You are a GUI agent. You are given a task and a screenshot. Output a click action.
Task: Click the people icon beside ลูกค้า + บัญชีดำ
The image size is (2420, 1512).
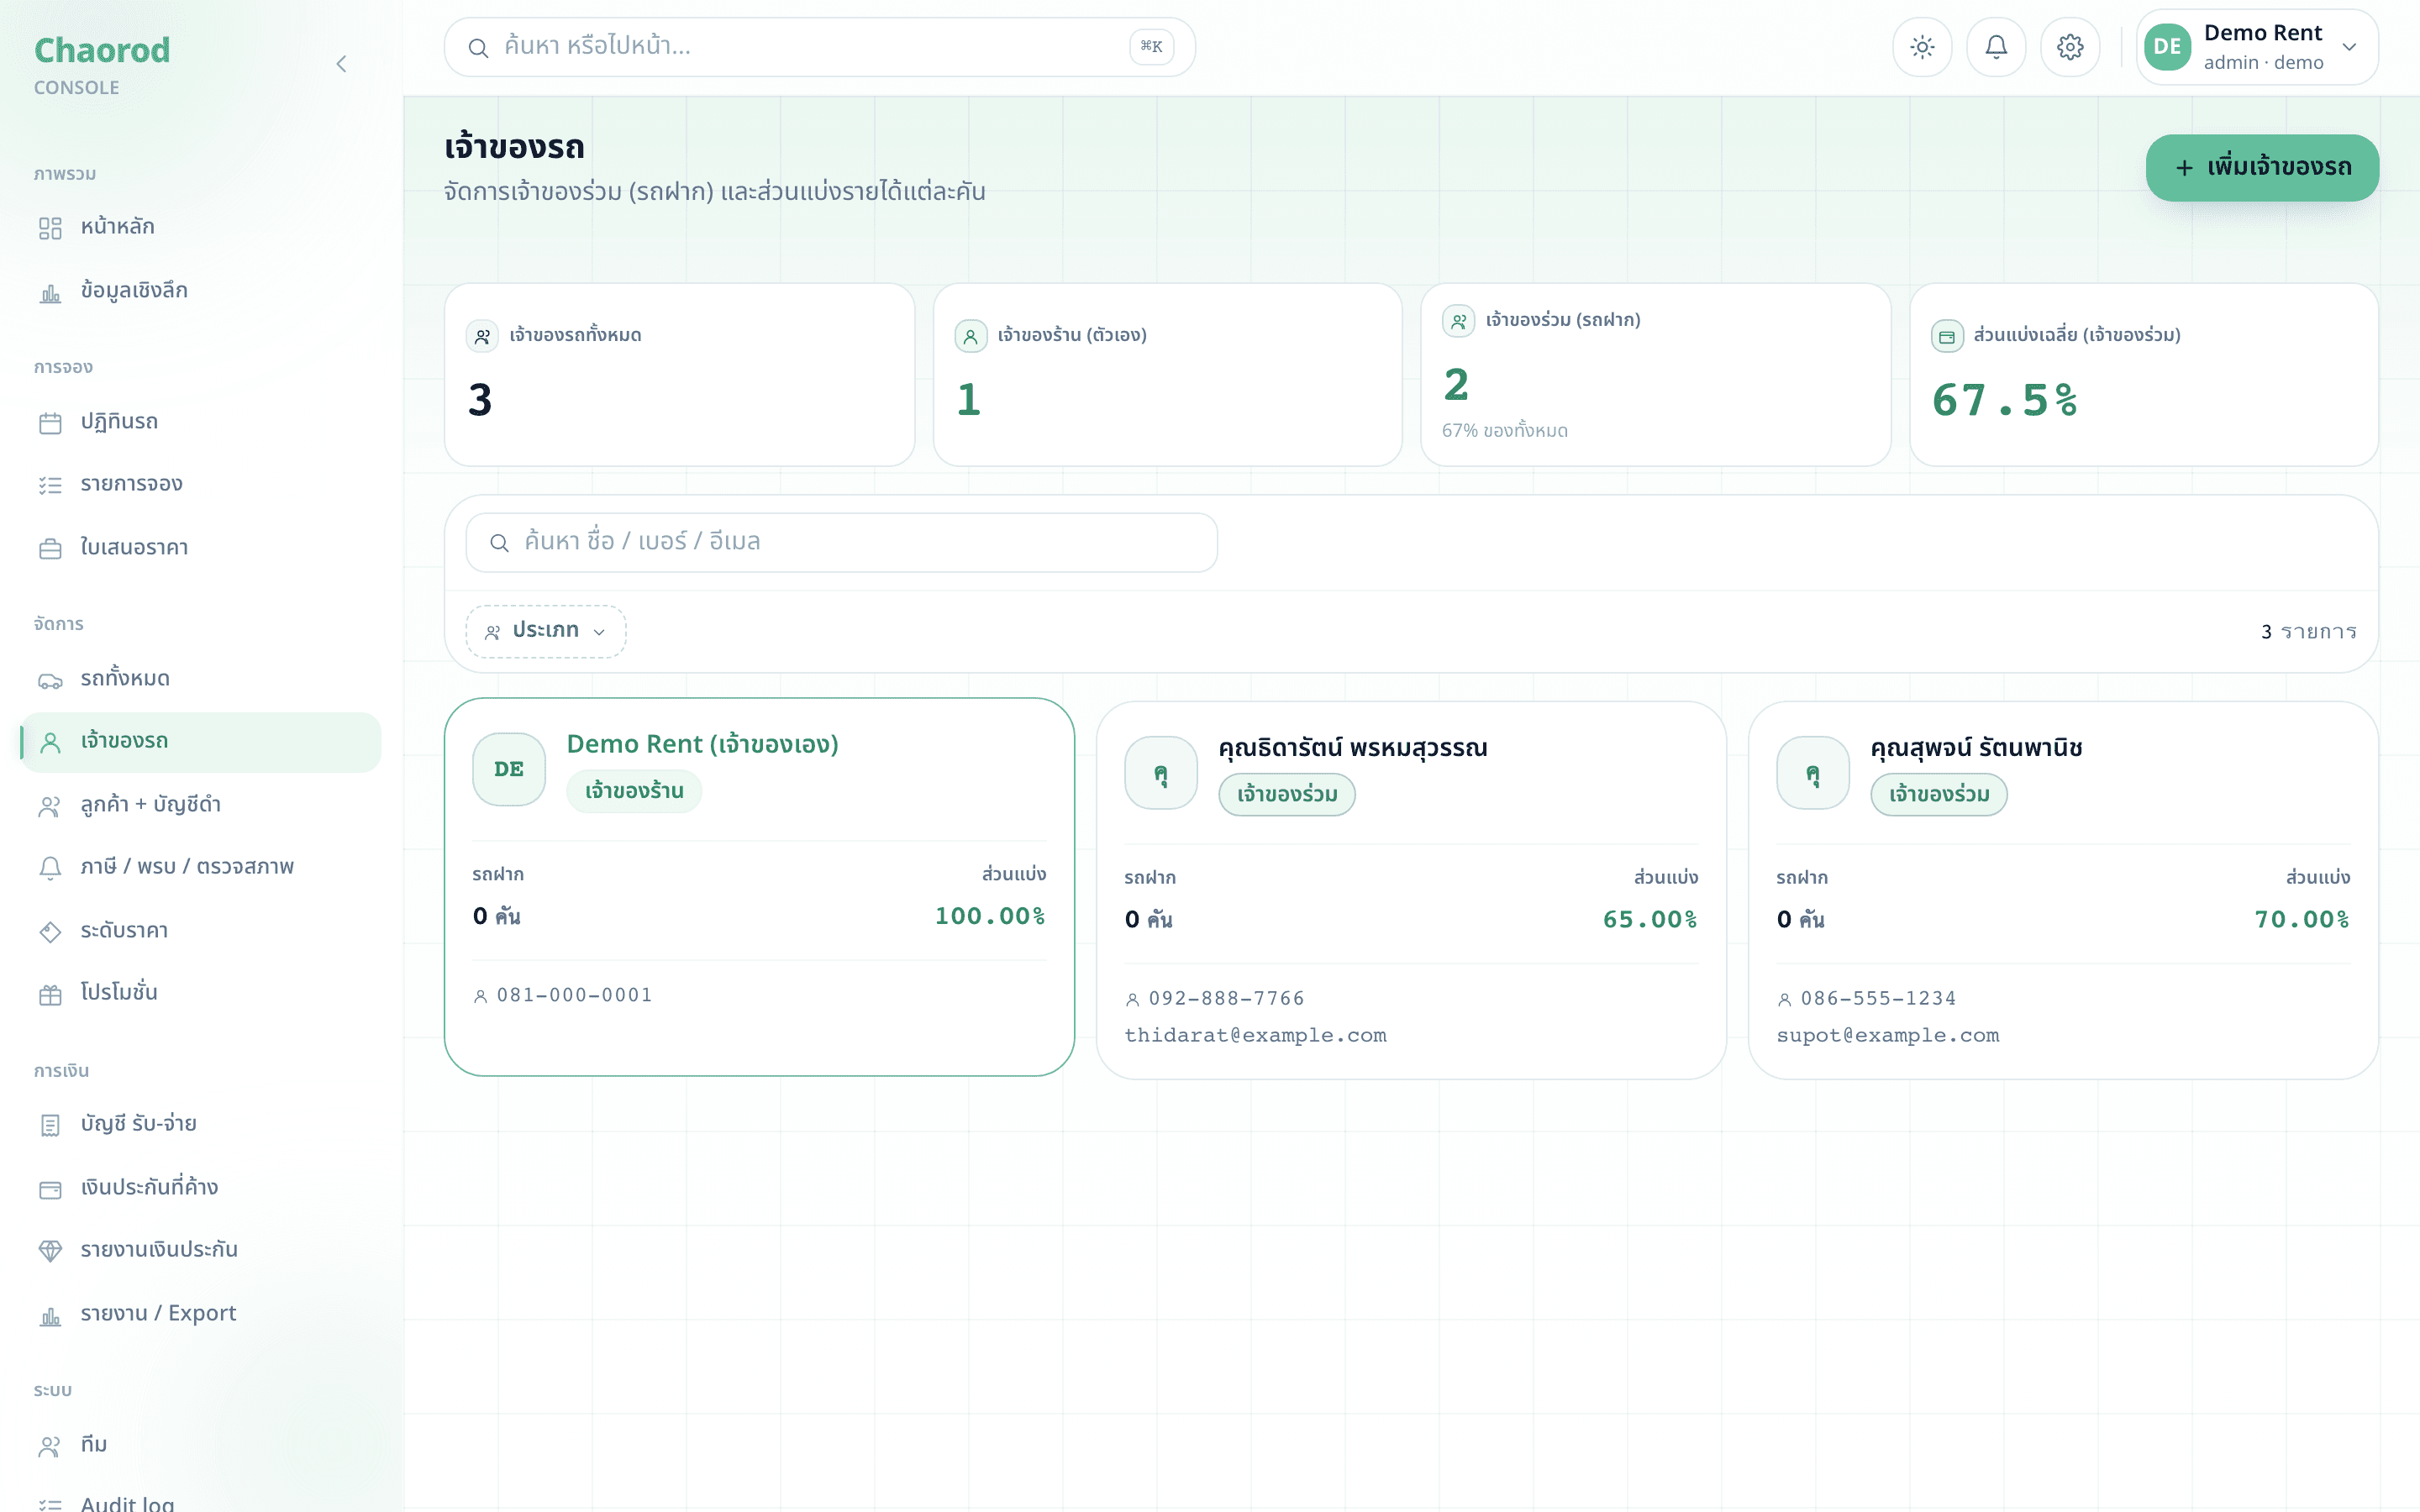(x=50, y=806)
